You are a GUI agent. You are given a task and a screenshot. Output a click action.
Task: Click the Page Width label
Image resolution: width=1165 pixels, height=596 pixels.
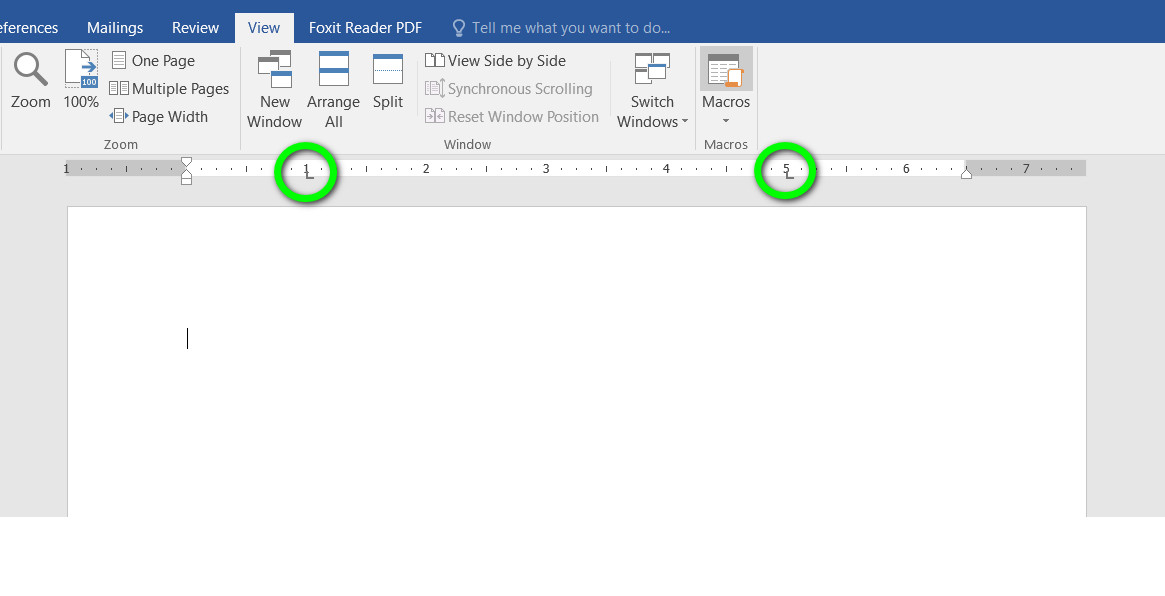pyautogui.click(x=169, y=117)
